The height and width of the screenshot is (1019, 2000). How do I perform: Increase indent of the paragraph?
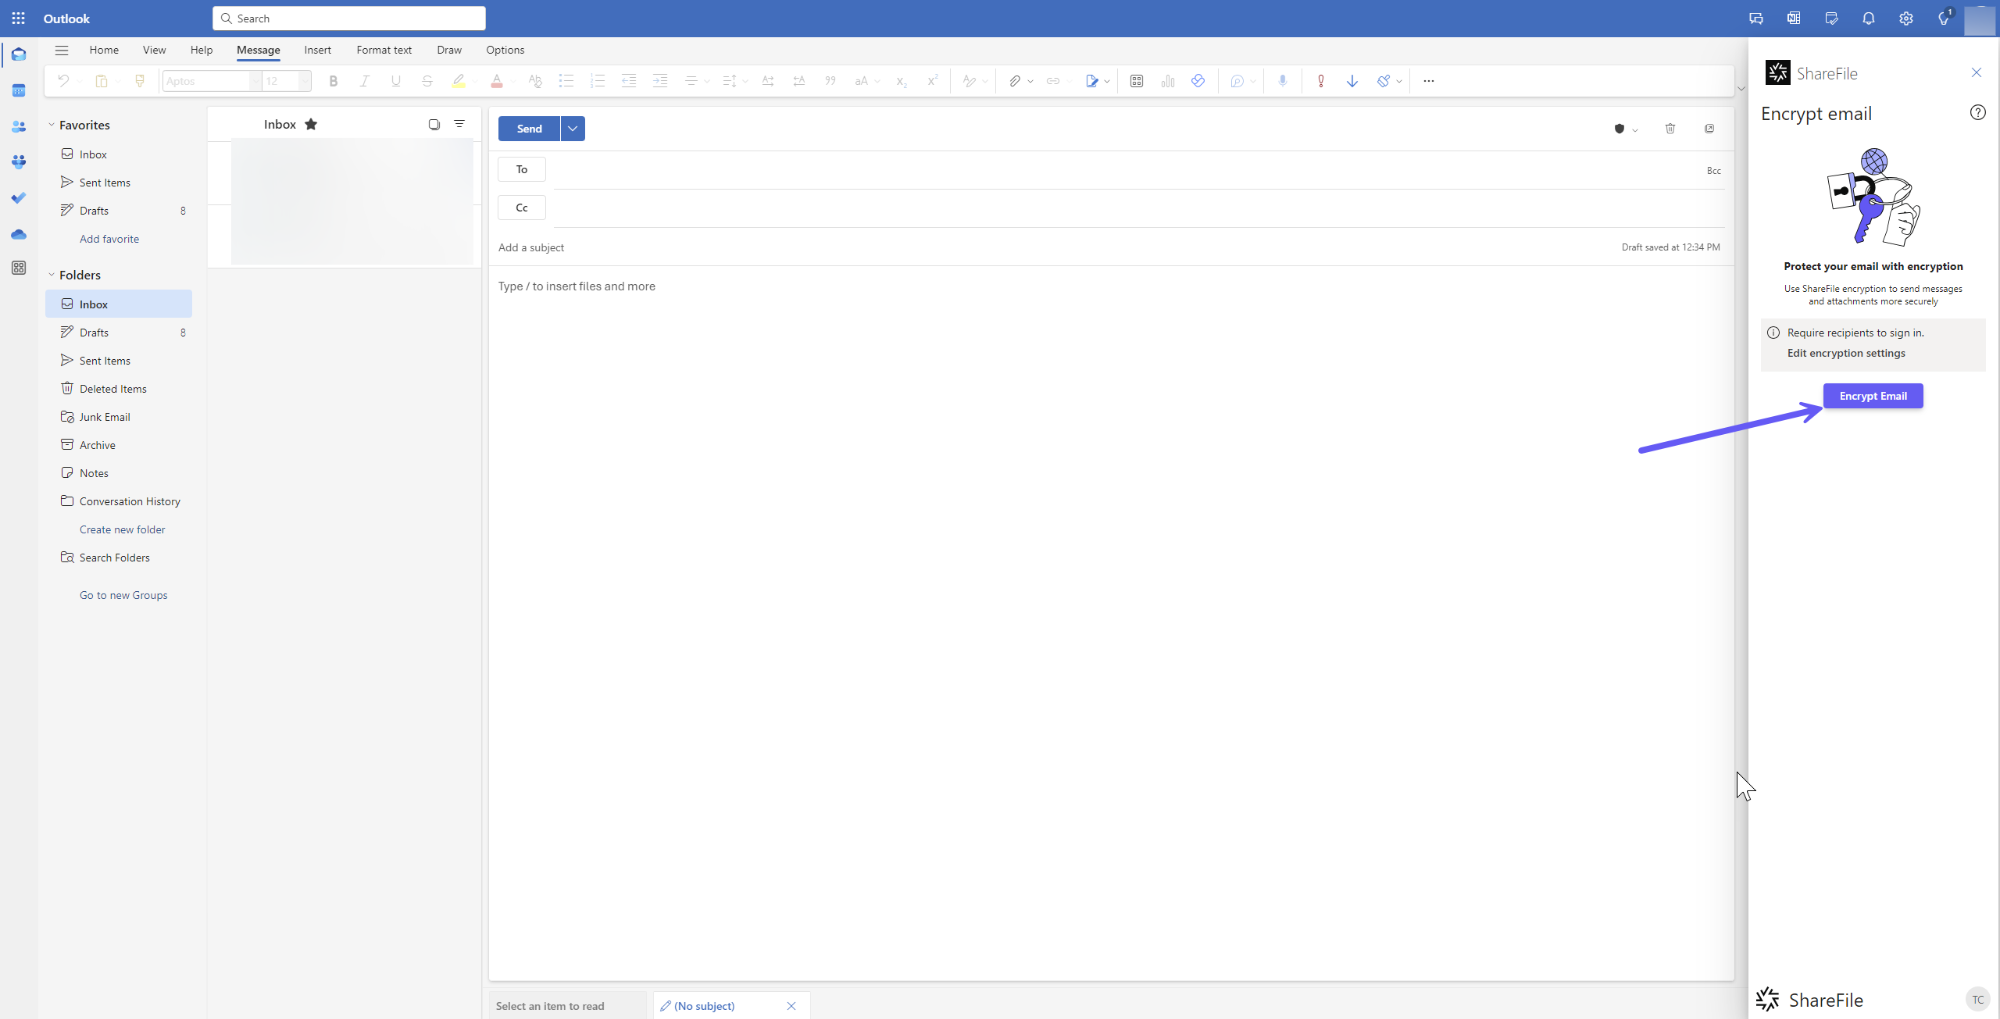(x=660, y=81)
